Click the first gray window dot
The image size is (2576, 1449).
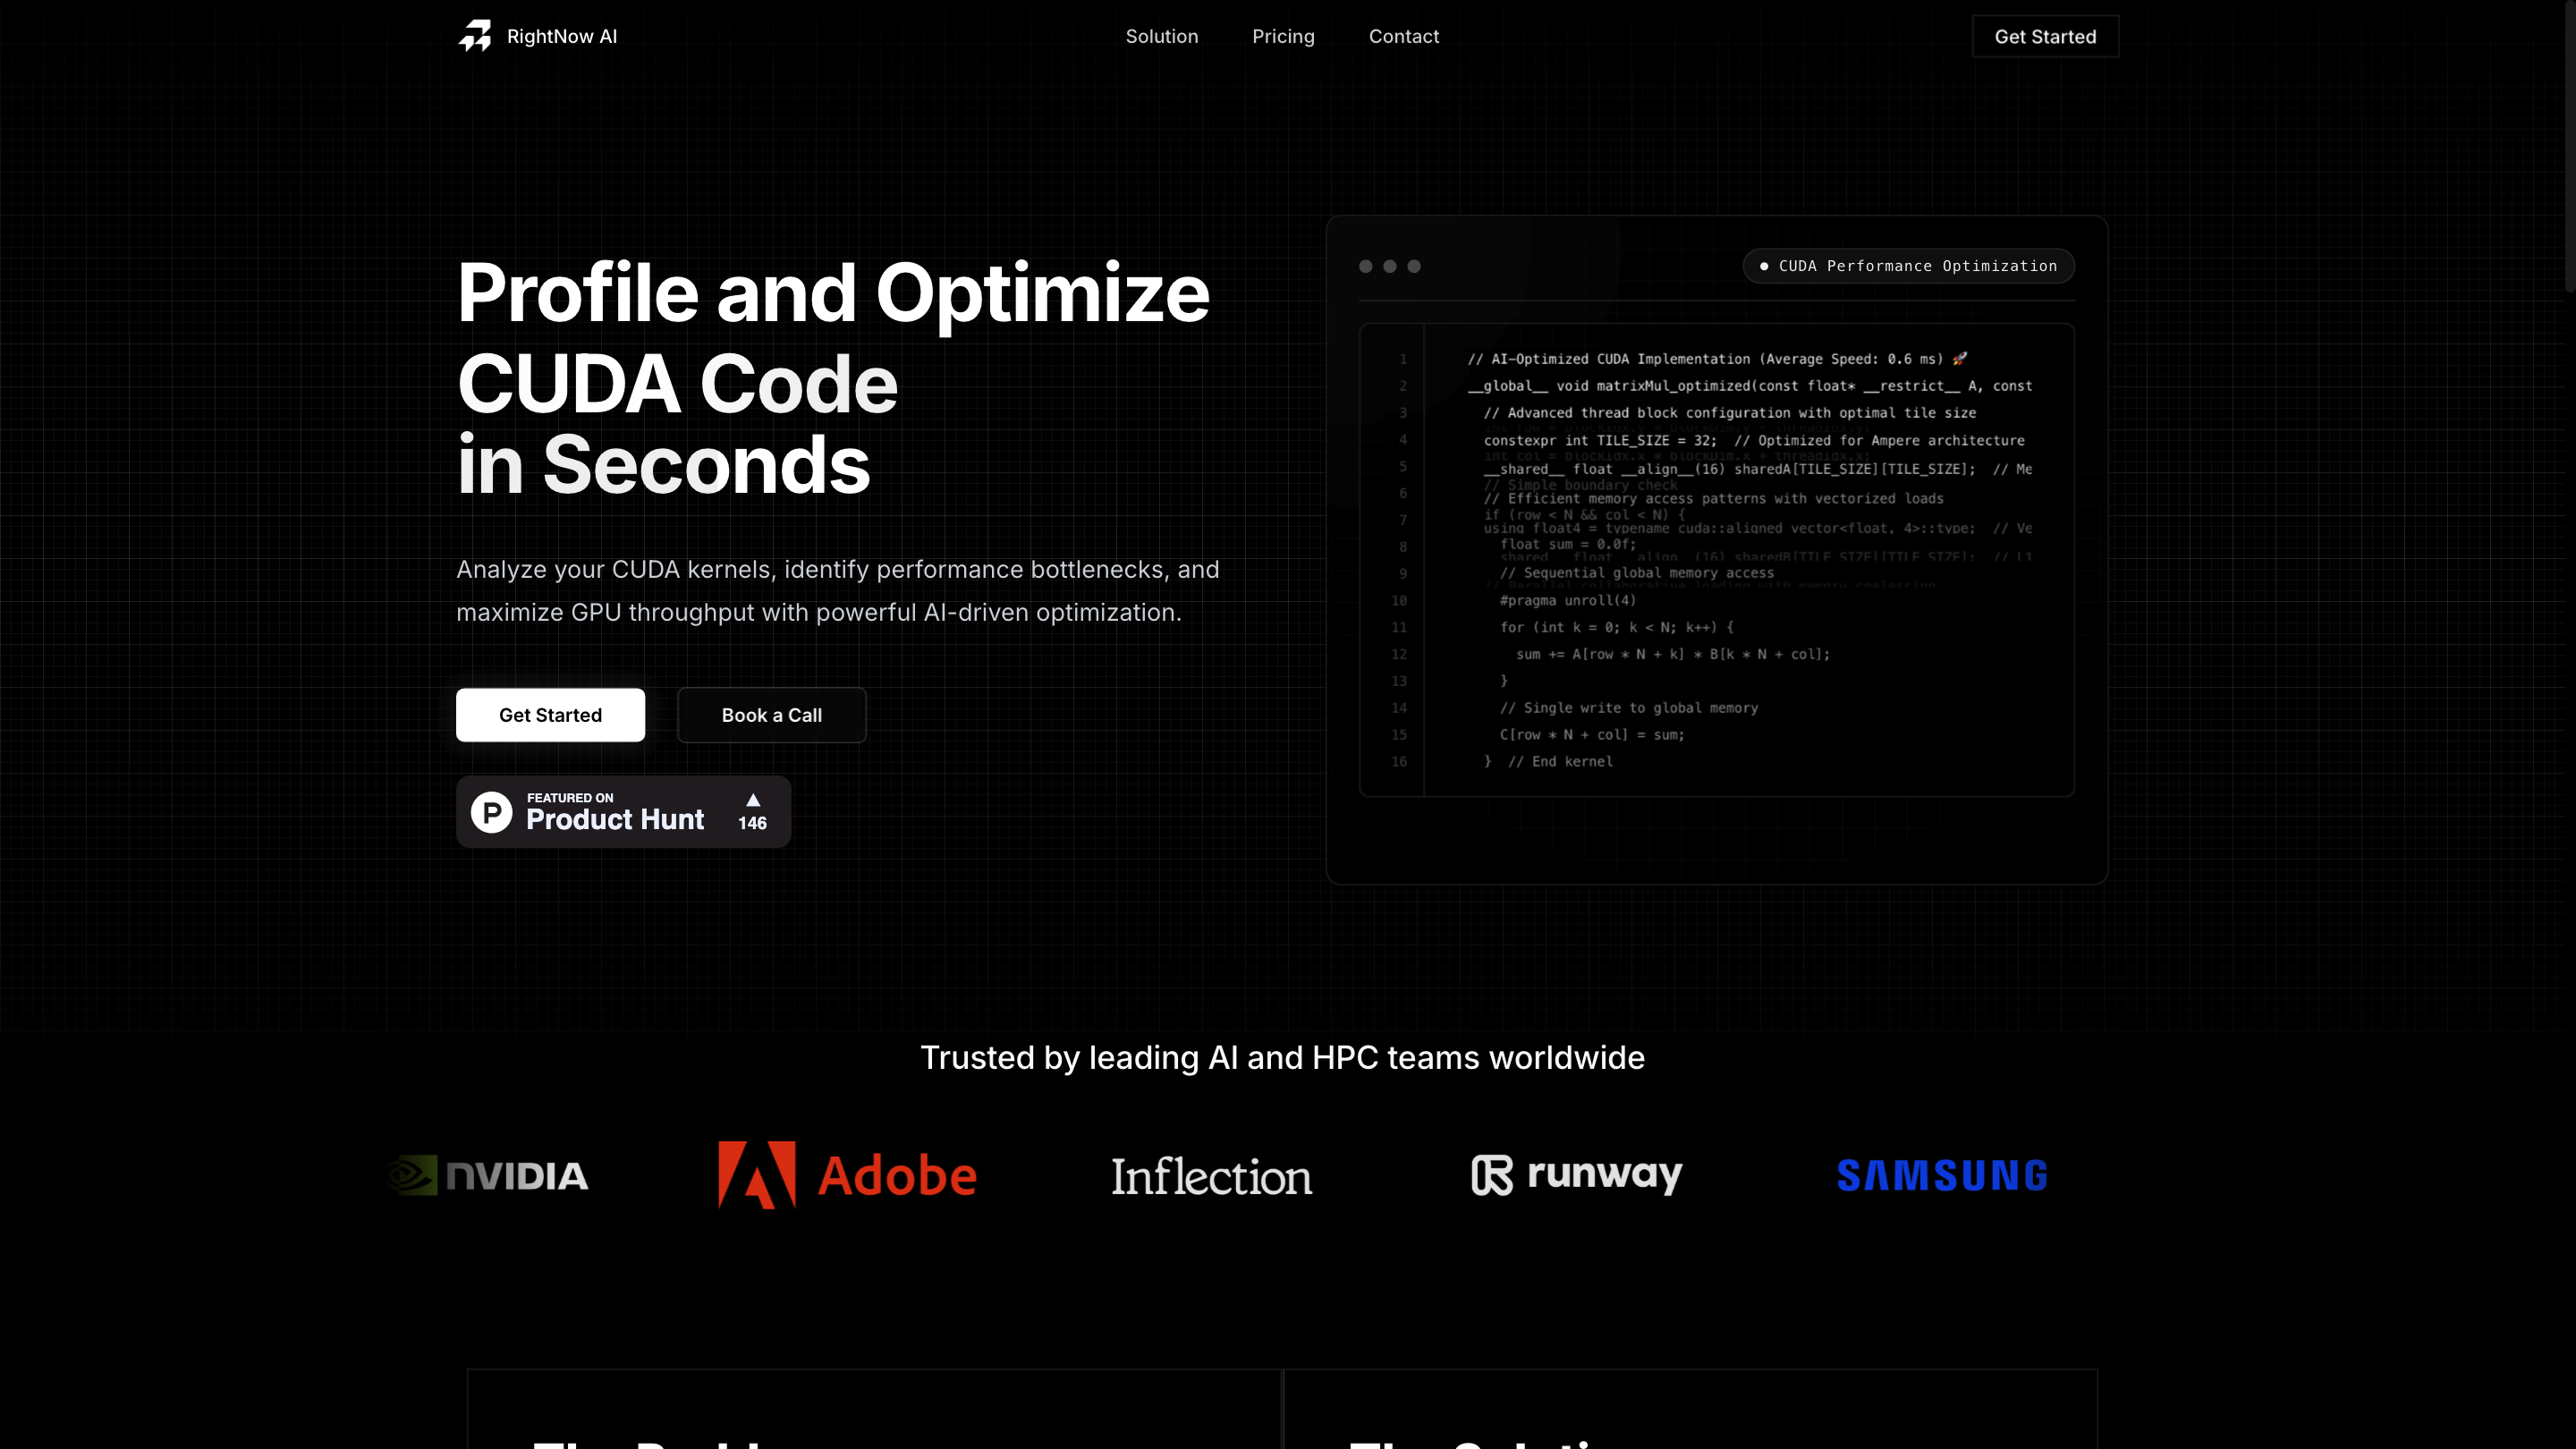click(x=1365, y=266)
